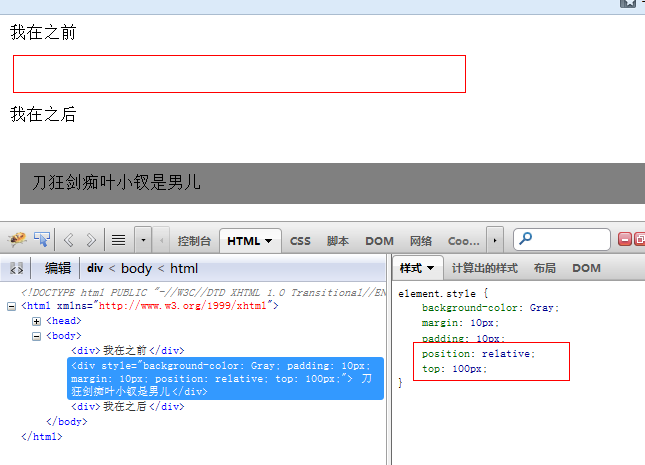Minimize Firebug with the red minus button
645x465 pixels.
coord(624,239)
